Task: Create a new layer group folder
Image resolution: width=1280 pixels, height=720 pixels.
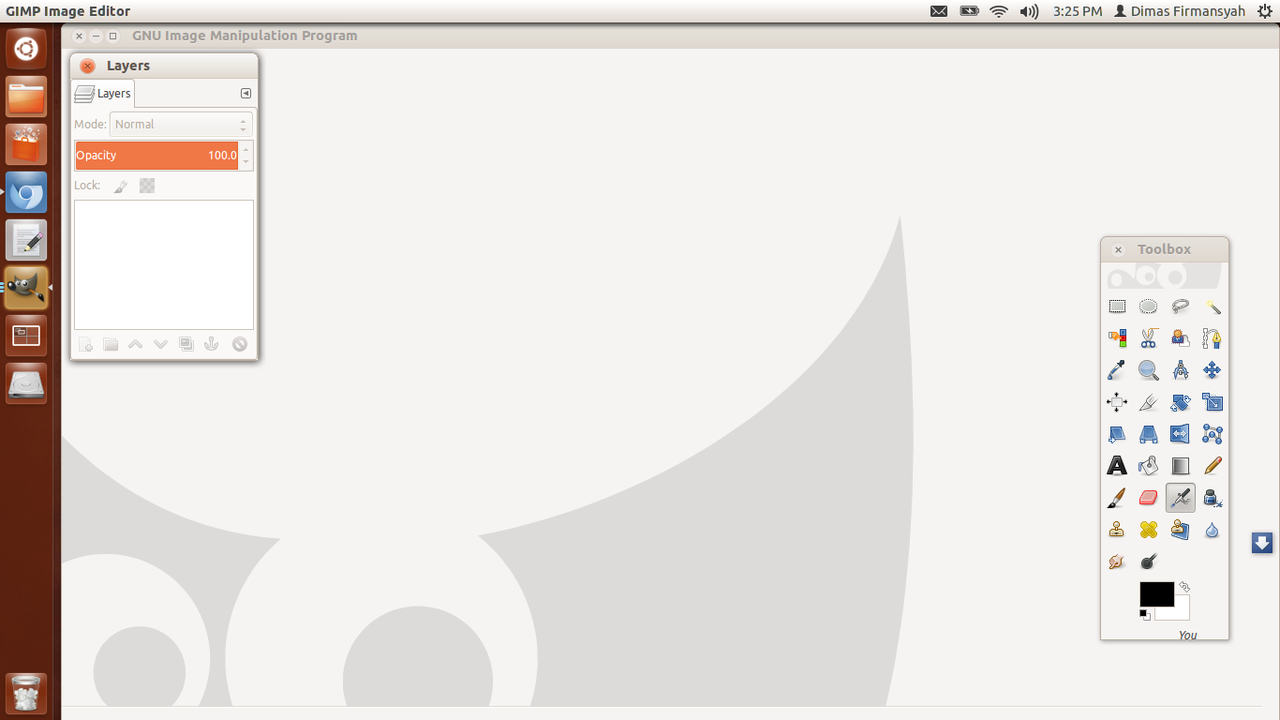Action: 111,344
